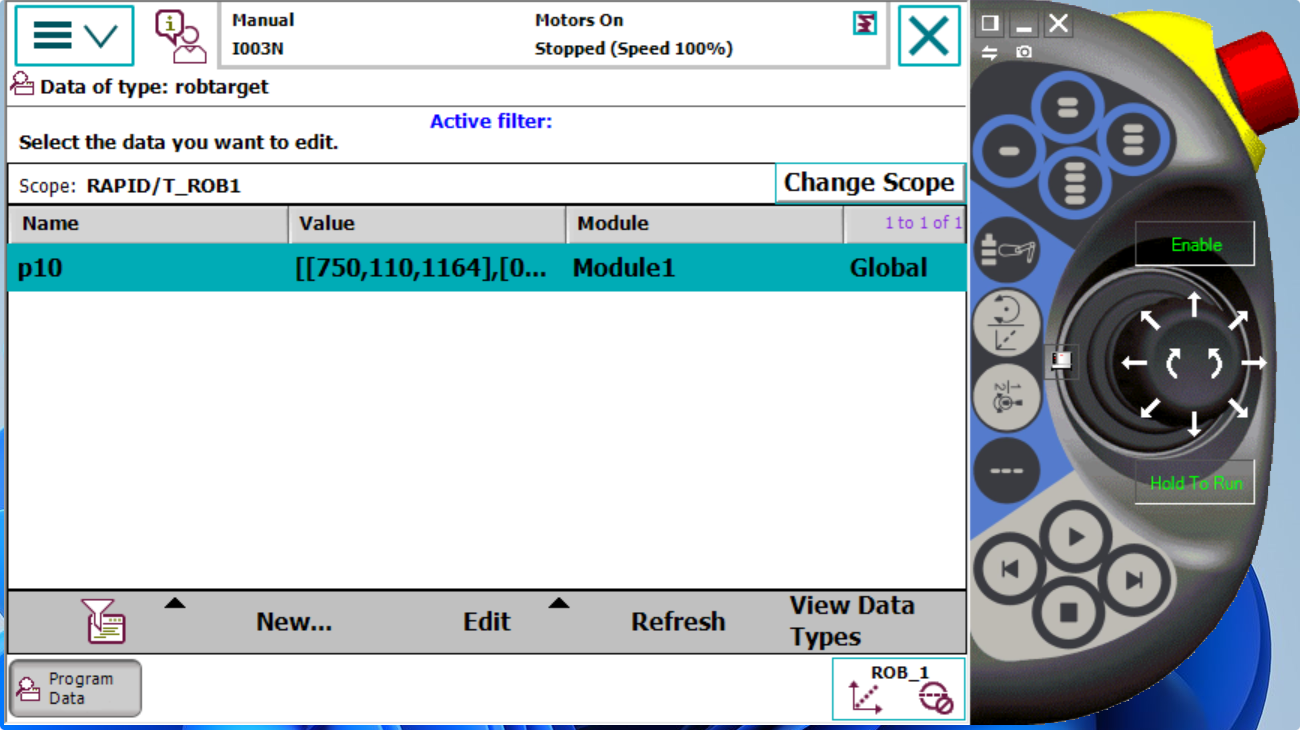
Task: Click the Change Scope button
Action: [x=869, y=183]
